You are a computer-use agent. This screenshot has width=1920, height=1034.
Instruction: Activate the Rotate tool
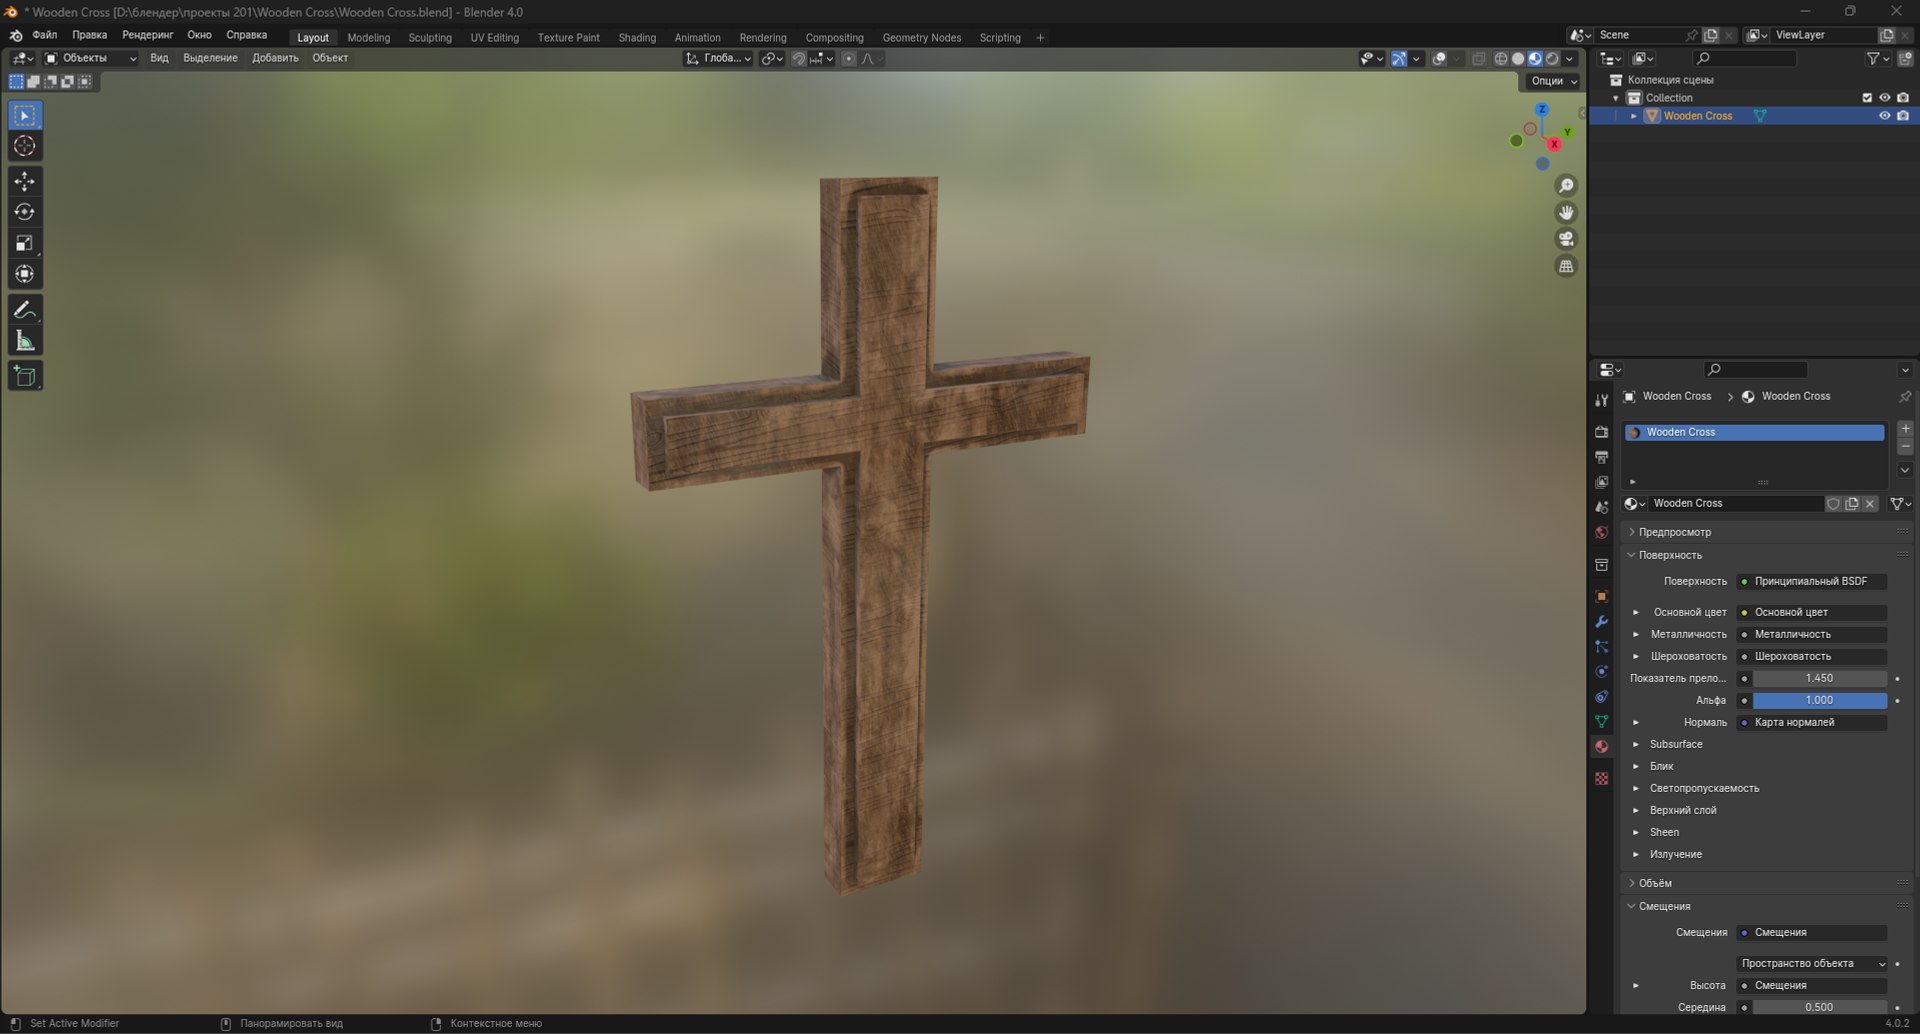tap(25, 212)
